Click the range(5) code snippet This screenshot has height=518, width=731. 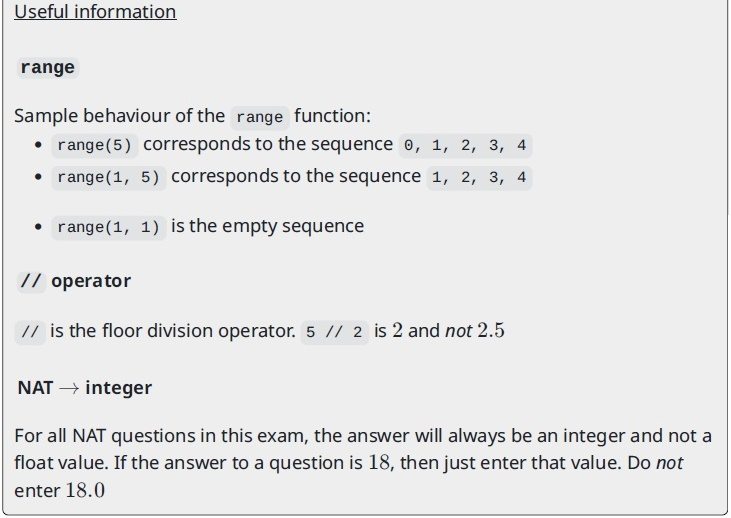(x=95, y=145)
